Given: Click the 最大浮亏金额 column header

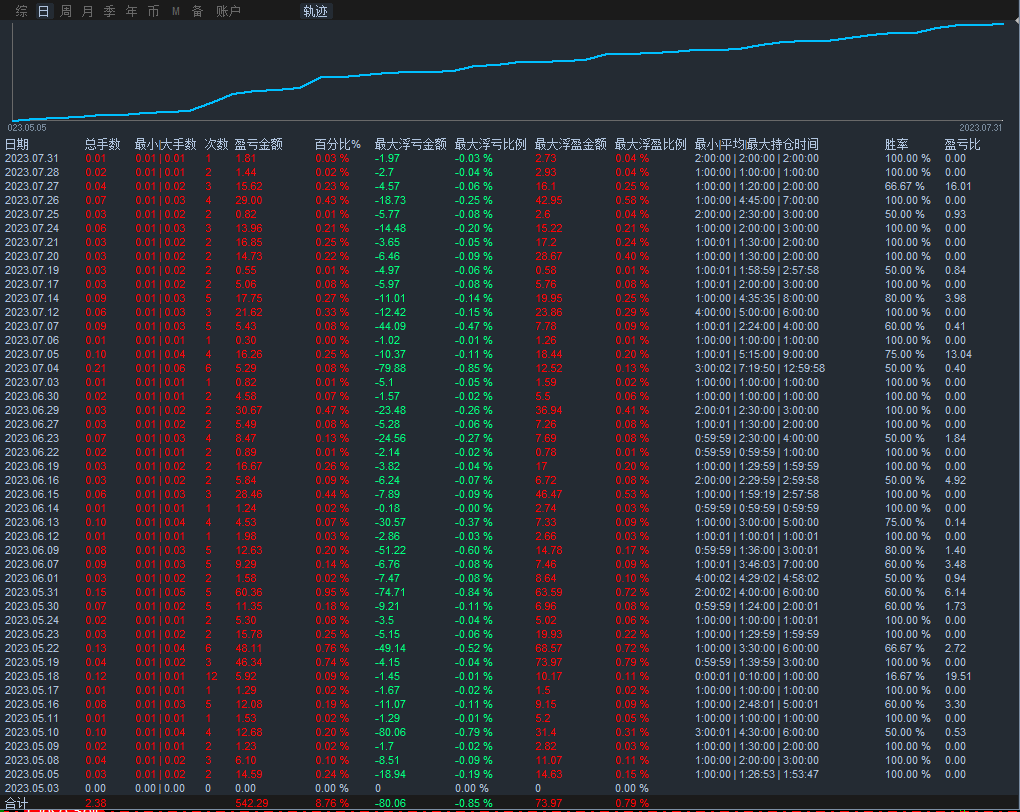Looking at the screenshot, I should coord(410,144).
